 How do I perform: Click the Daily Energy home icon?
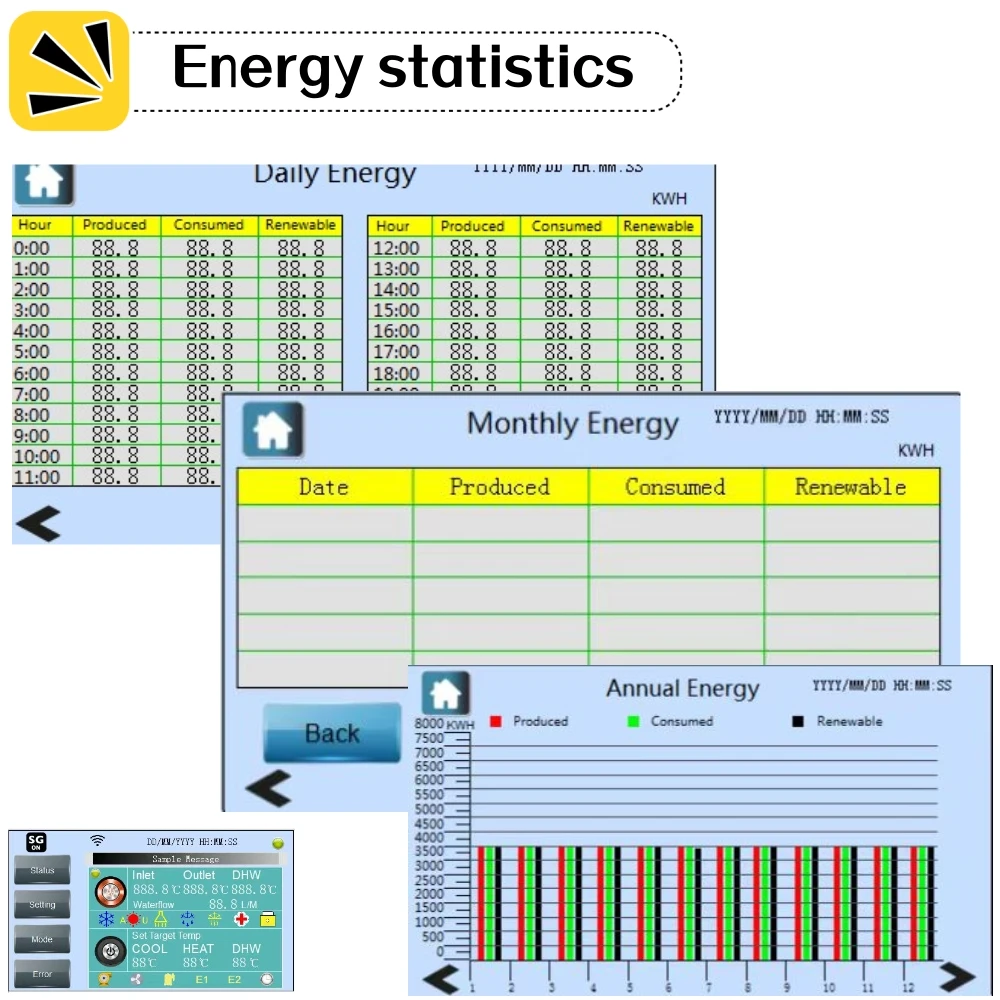coord(43,182)
